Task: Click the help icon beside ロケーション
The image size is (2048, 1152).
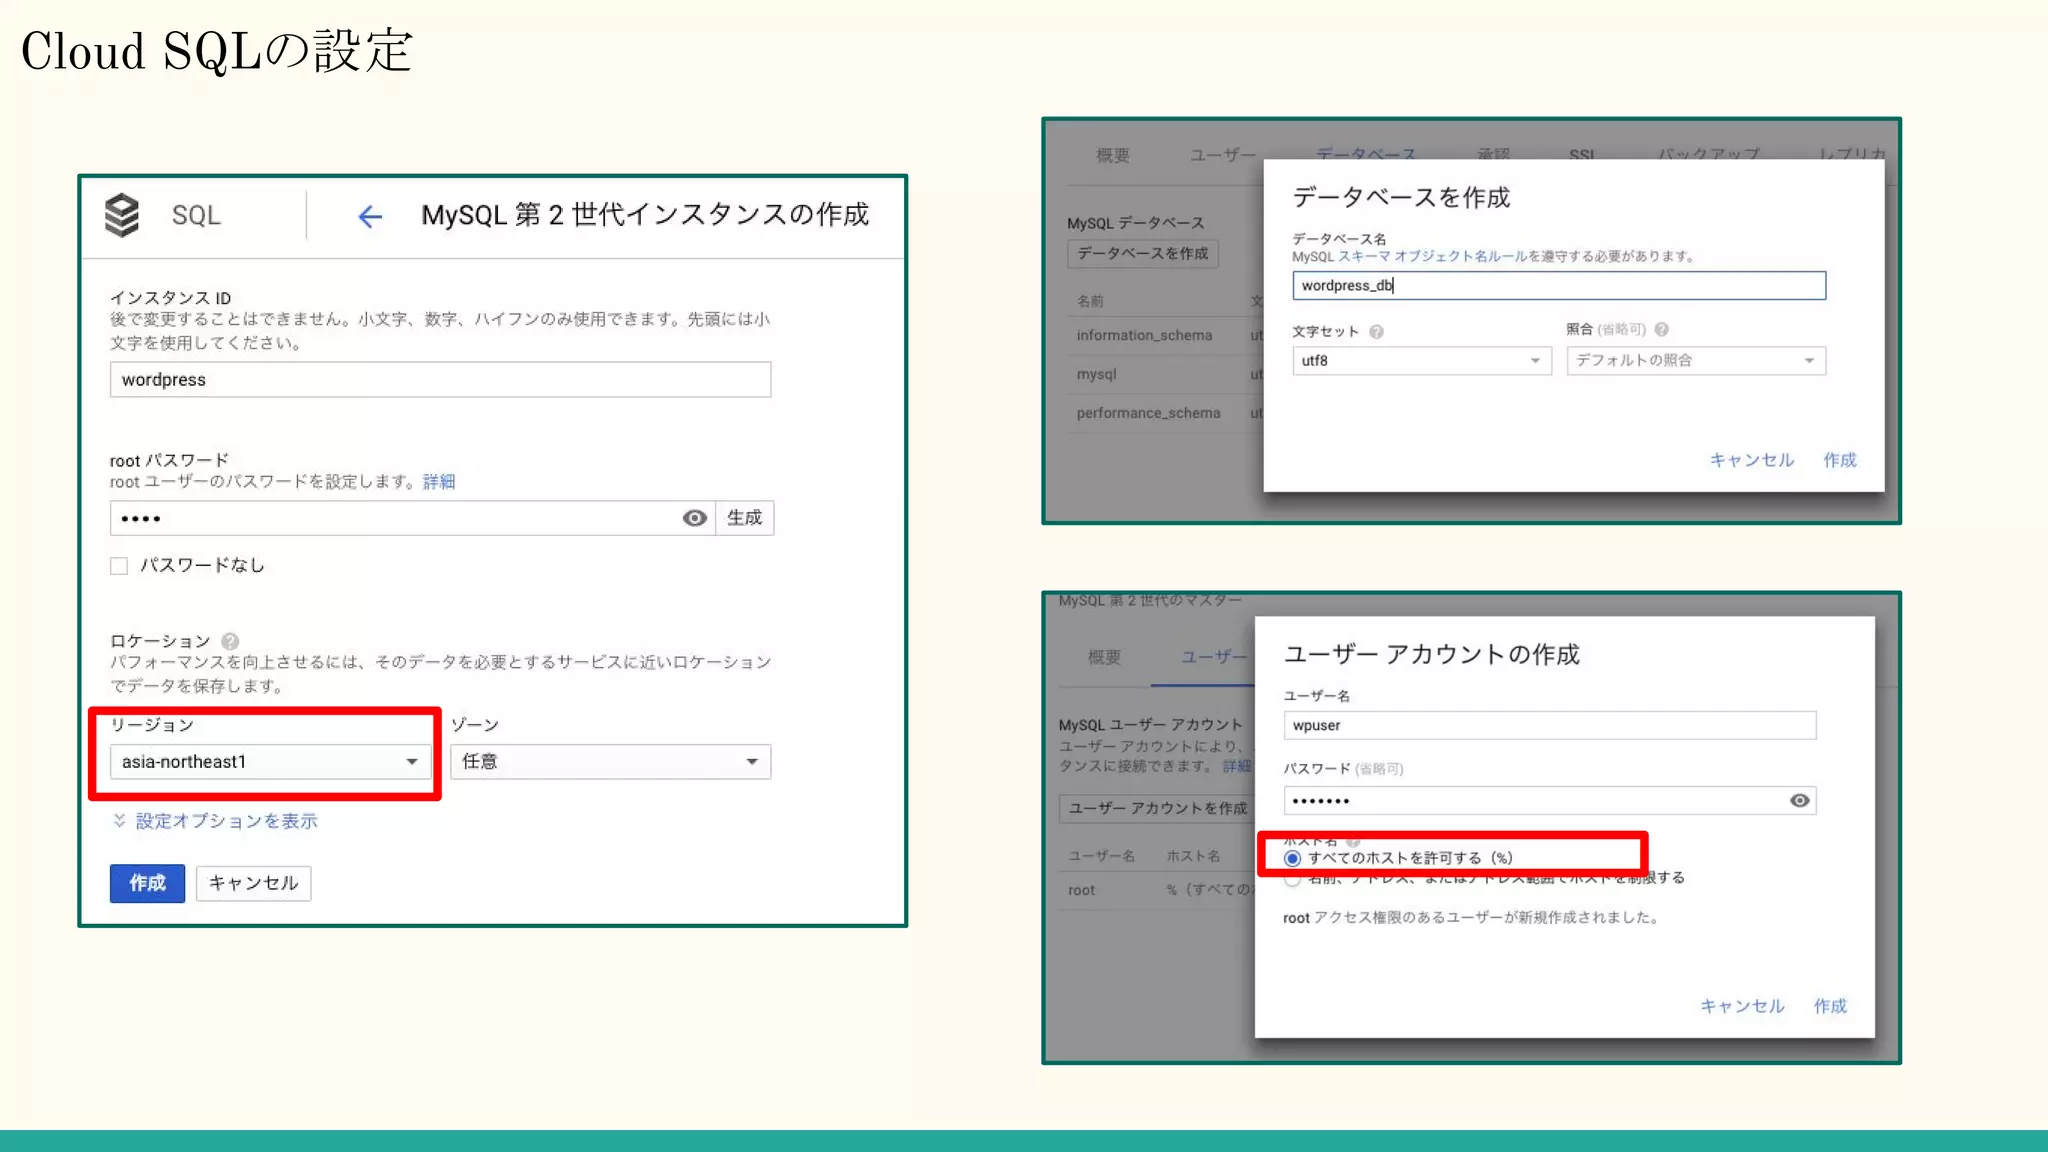Action: click(230, 641)
